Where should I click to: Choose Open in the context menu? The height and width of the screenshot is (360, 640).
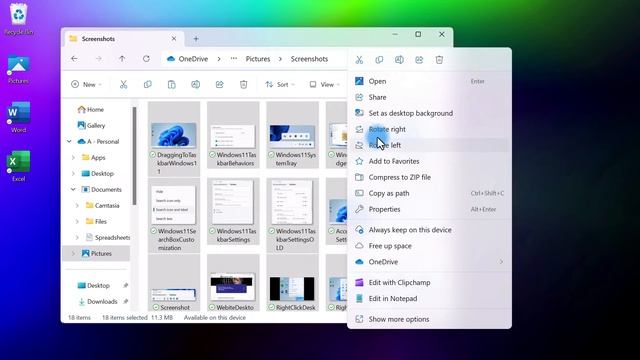click(x=429, y=81)
